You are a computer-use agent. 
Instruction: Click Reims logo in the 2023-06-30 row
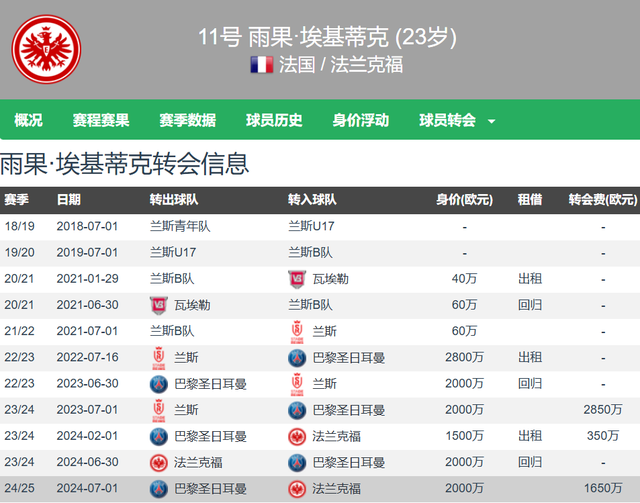click(x=297, y=384)
